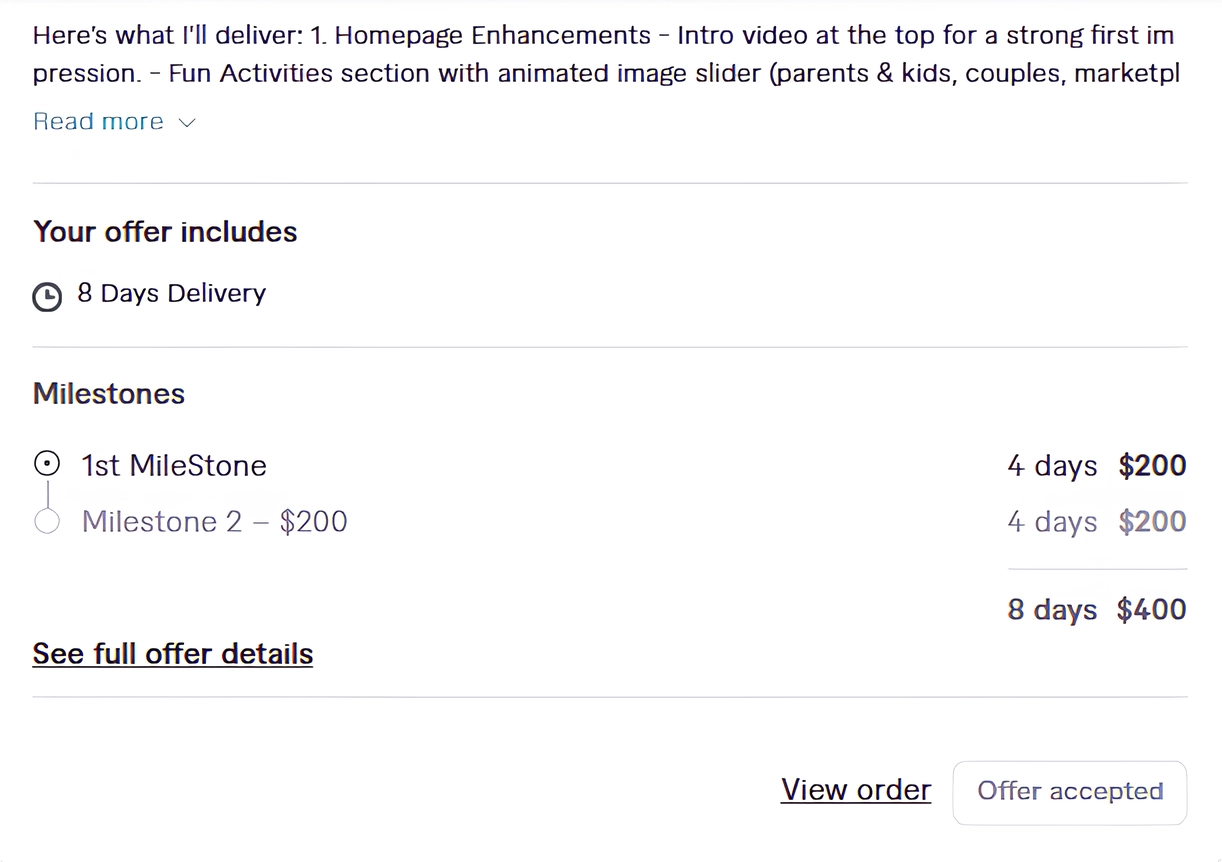Viewport: 1222px width, 862px height.
Task: Expand the Read more chevron arrow
Action: point(187,122)
